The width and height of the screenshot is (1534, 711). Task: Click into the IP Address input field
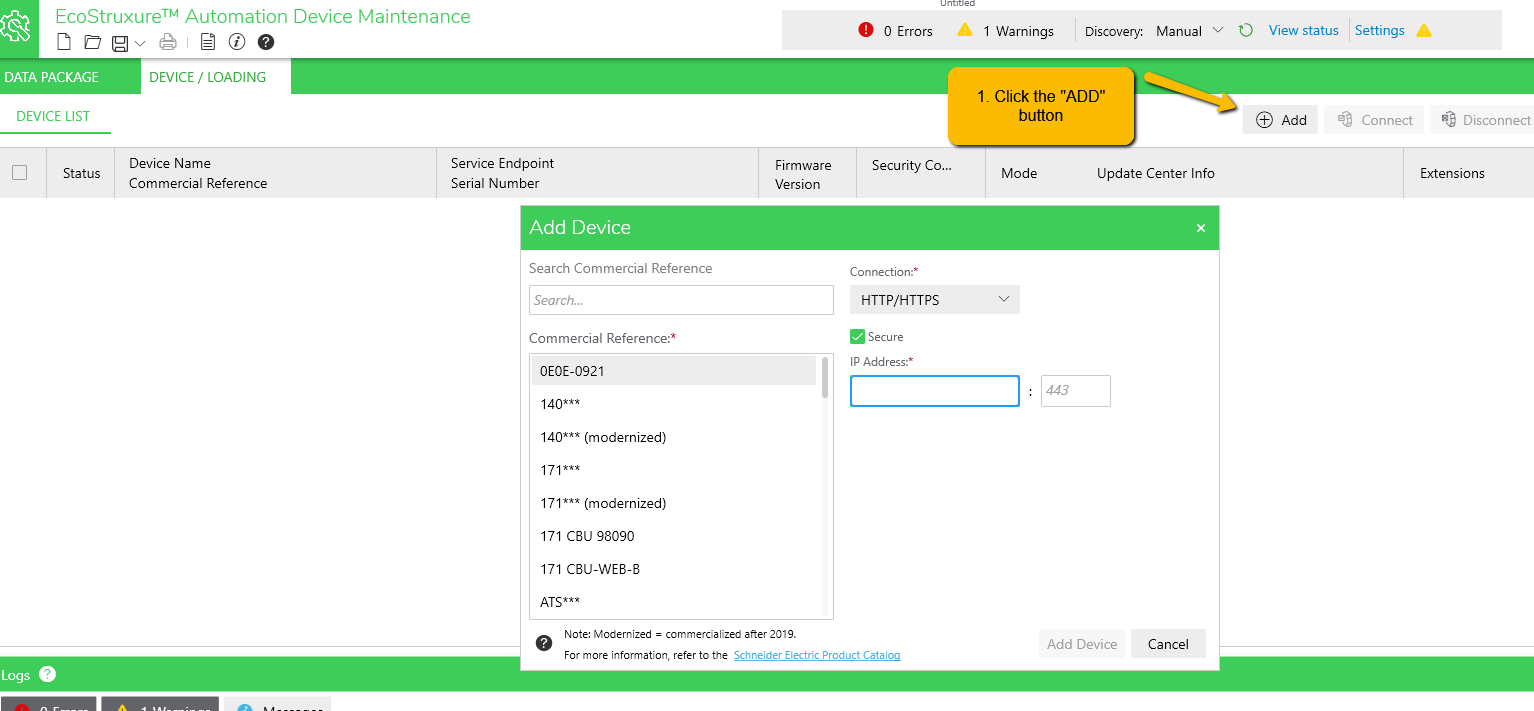coord(934,391)
